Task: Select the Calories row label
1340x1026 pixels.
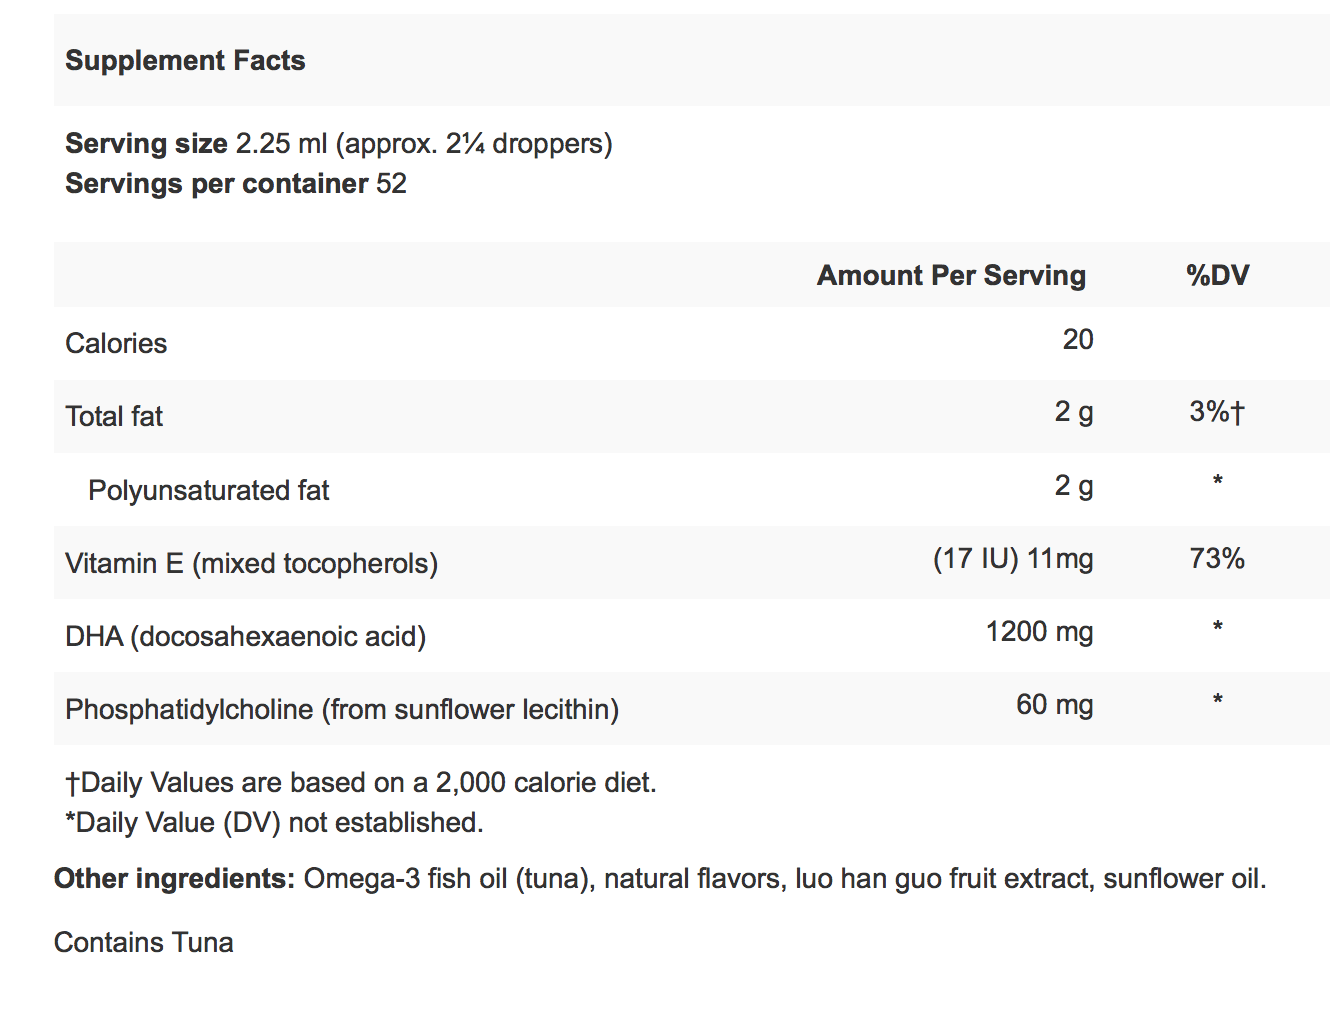Action: click(x=116, y=344)
